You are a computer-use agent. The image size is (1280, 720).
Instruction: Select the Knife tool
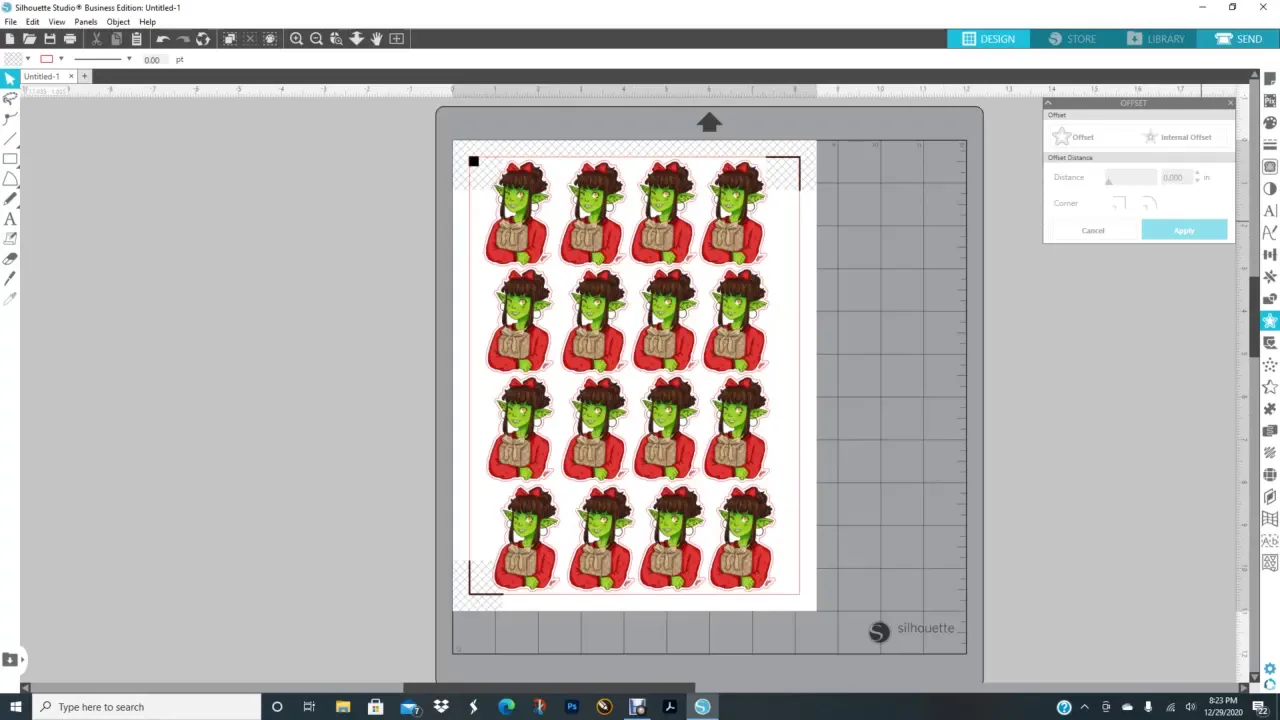[10, 278]
